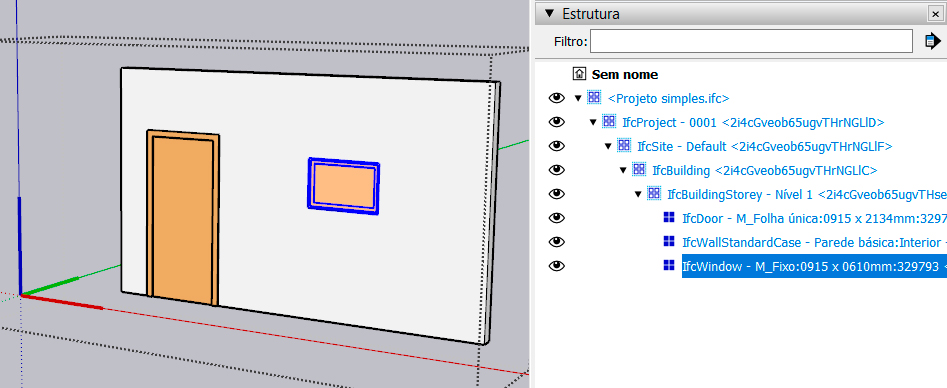Click the orange door face in the model
This screenshot has width=947, height=388.
(182, 221)
